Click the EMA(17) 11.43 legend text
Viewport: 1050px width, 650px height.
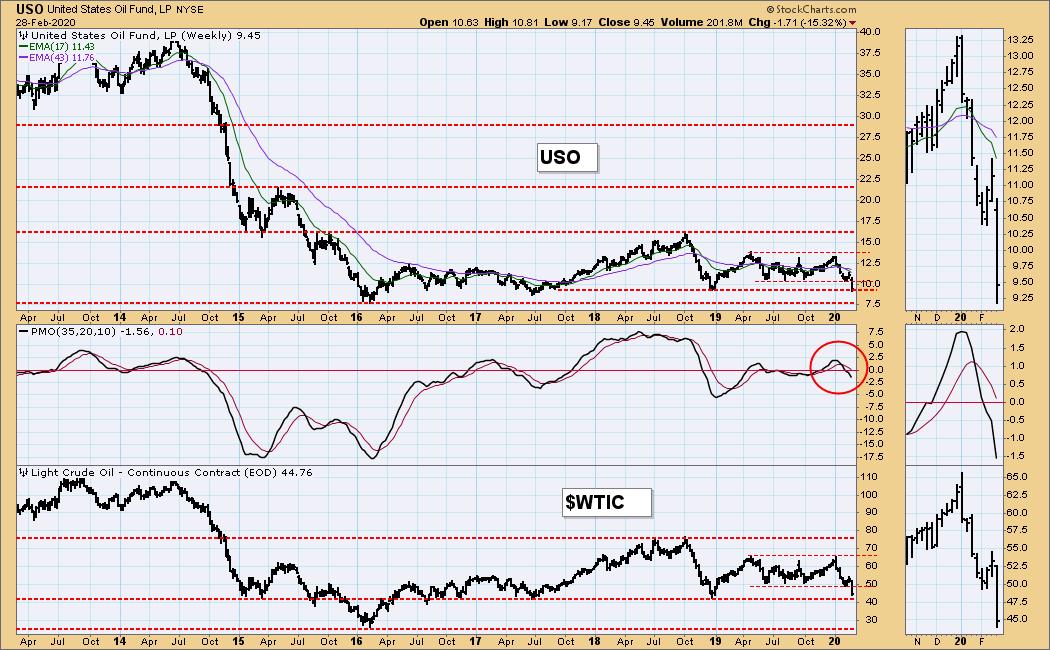[62, 47]
